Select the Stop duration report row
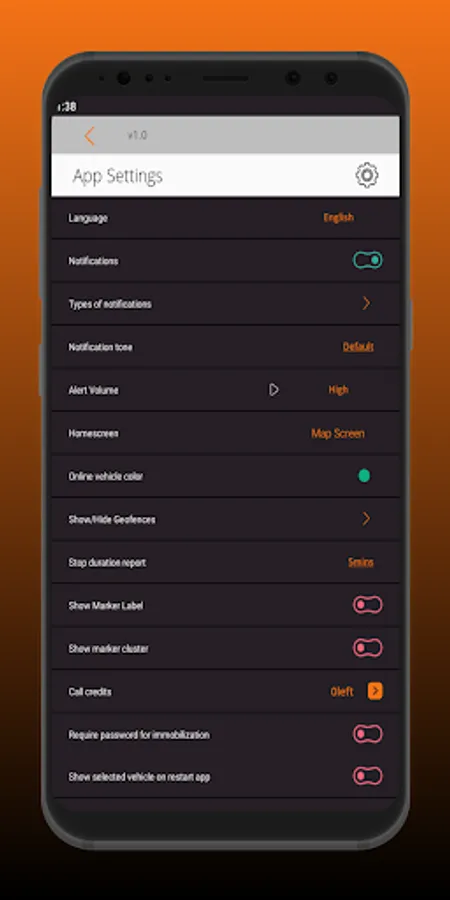The height and width of the screenshot is (900, 450). pos(226,562)
